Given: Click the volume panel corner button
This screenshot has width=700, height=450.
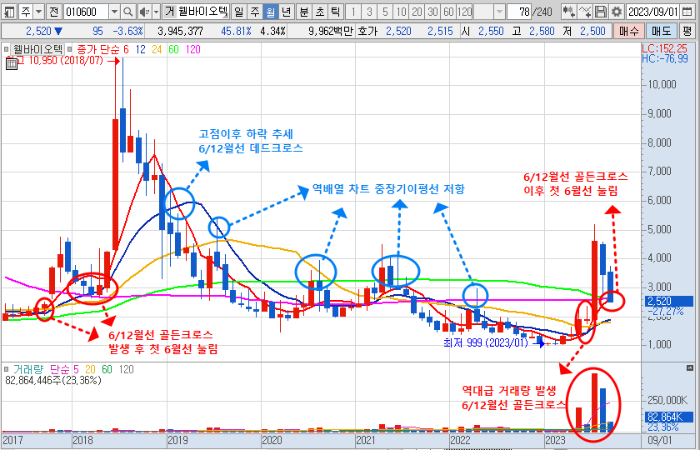Looking at the screenshot, I should click(690, 368).
